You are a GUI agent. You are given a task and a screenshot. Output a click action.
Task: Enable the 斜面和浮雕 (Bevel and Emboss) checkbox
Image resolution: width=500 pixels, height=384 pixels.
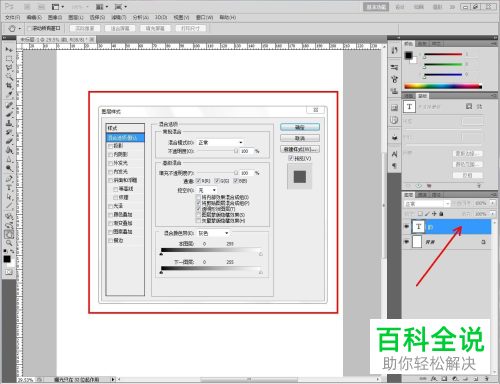pos(110,180)
